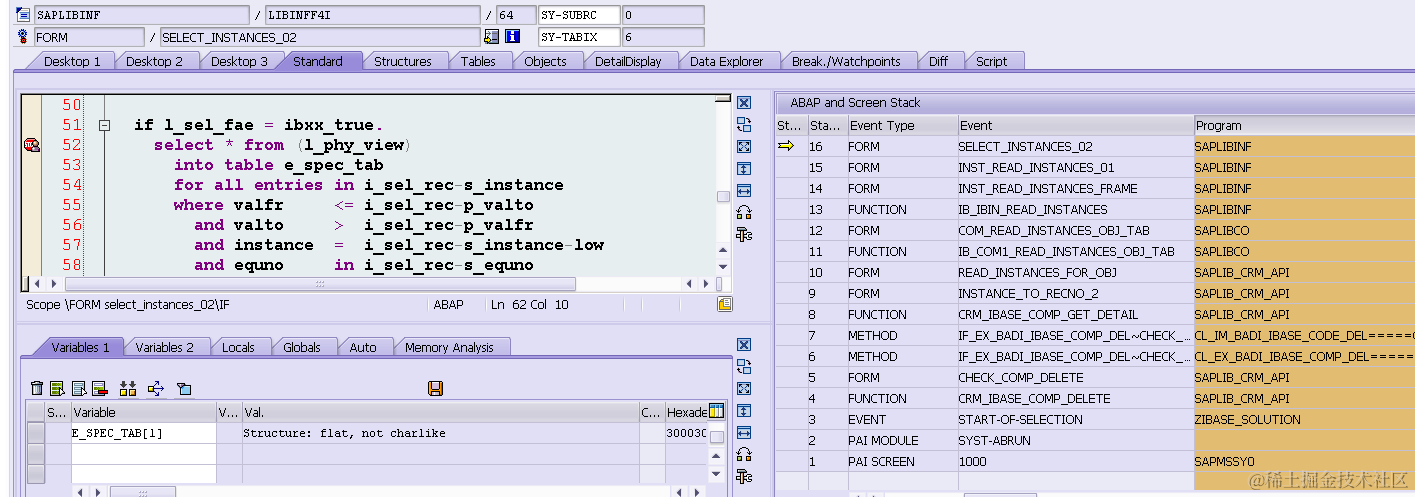The height and width of the screenshot is (497, 1415).
Task: Open the Structures tab
Action: coord(403,61)
